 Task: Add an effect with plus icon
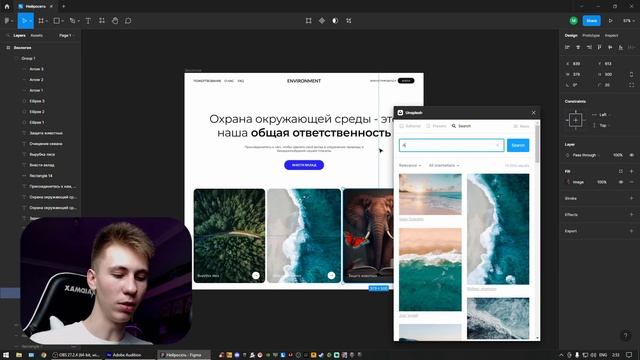coord(631,215)
